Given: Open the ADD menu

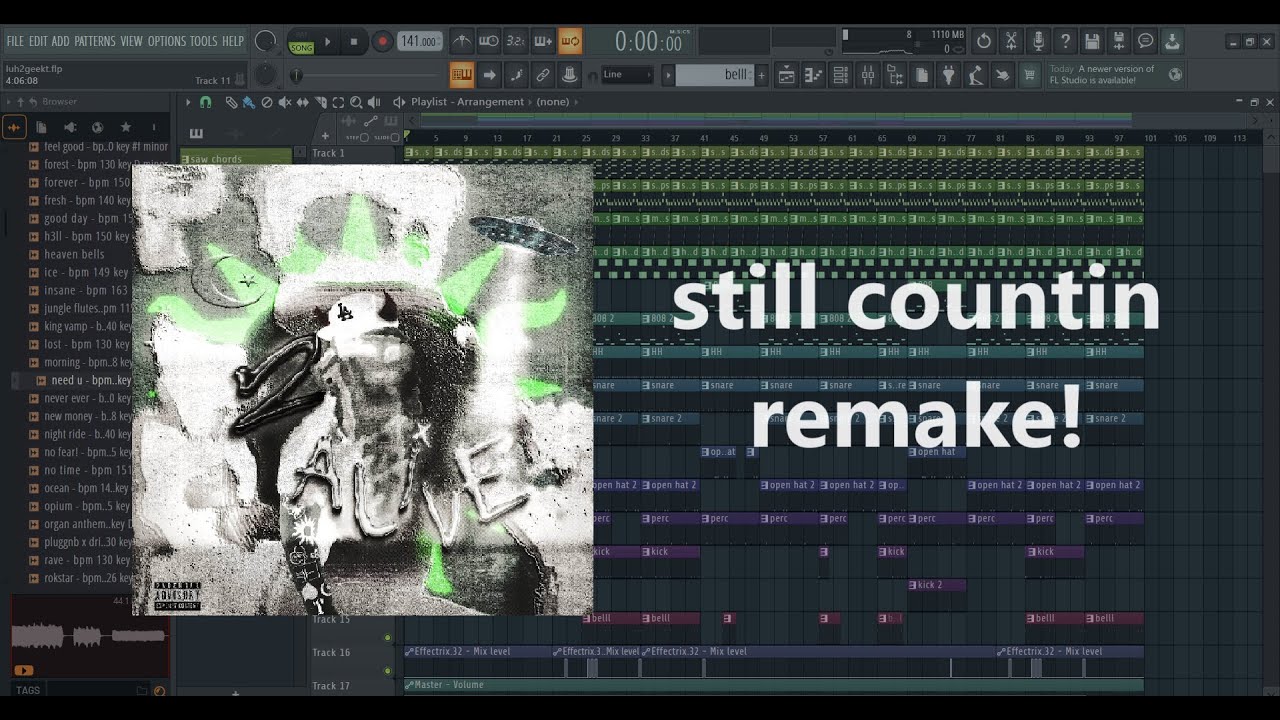Looking at the screenshot, I should [60, 41].
